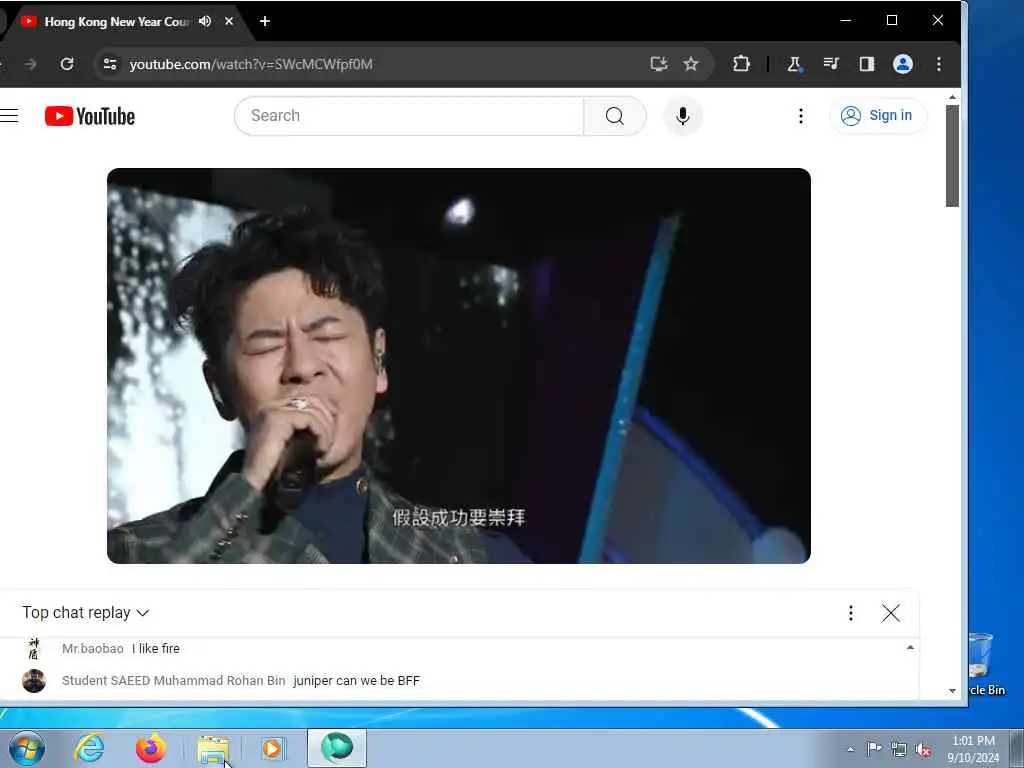The width and height of the screenshot is (1024, 768).
Task: Click Student SAEED's chat avatar
Action: click(x=34, y=680)
